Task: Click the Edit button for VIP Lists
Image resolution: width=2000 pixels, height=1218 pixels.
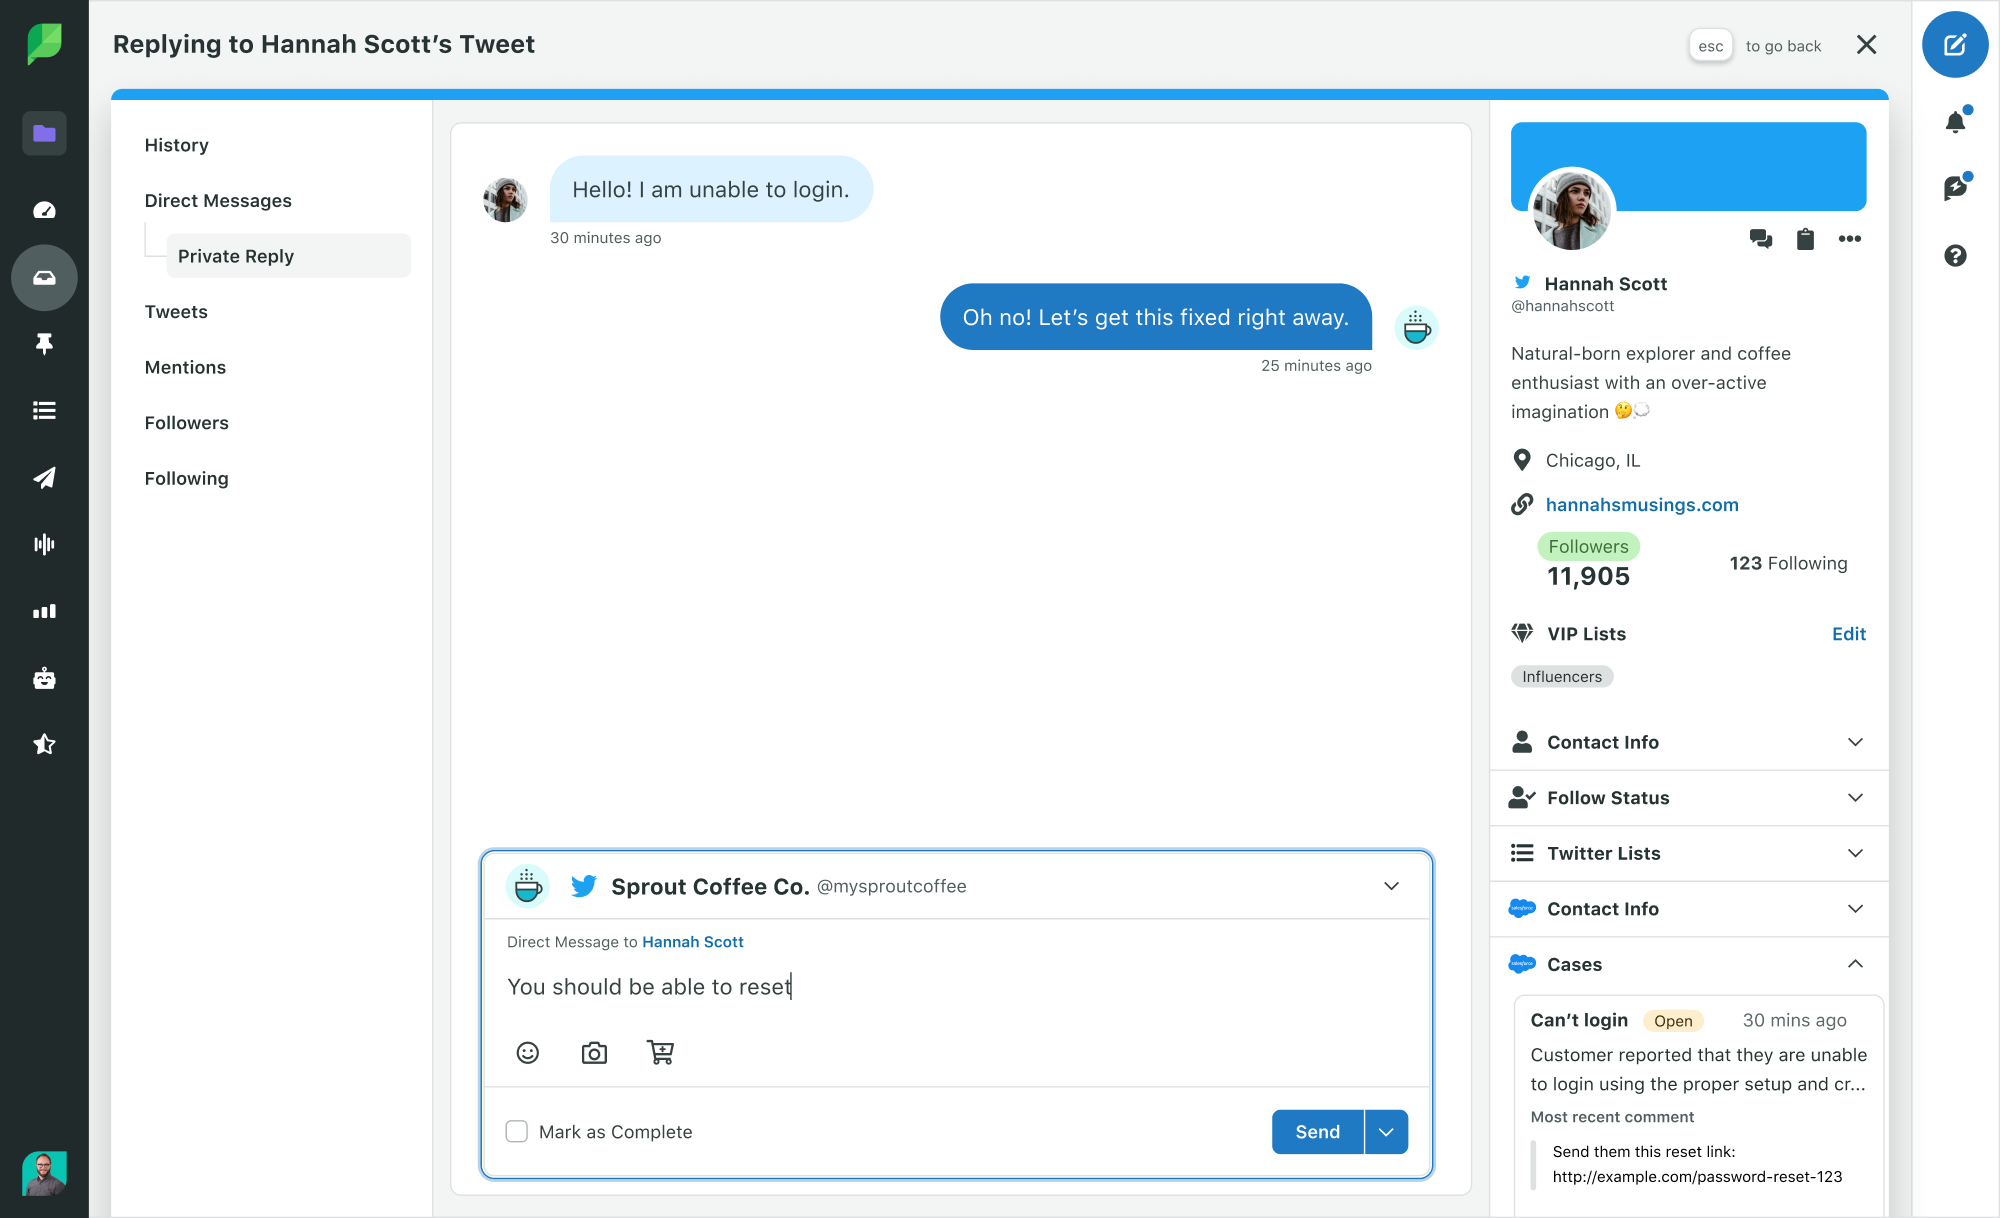Action: click(1850, 634)
